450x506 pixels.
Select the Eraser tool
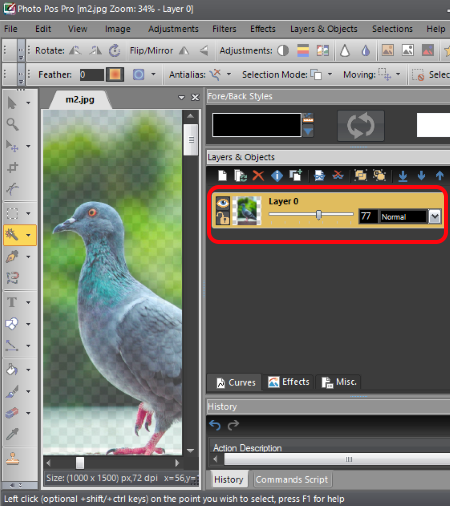(x=12, y=413)
